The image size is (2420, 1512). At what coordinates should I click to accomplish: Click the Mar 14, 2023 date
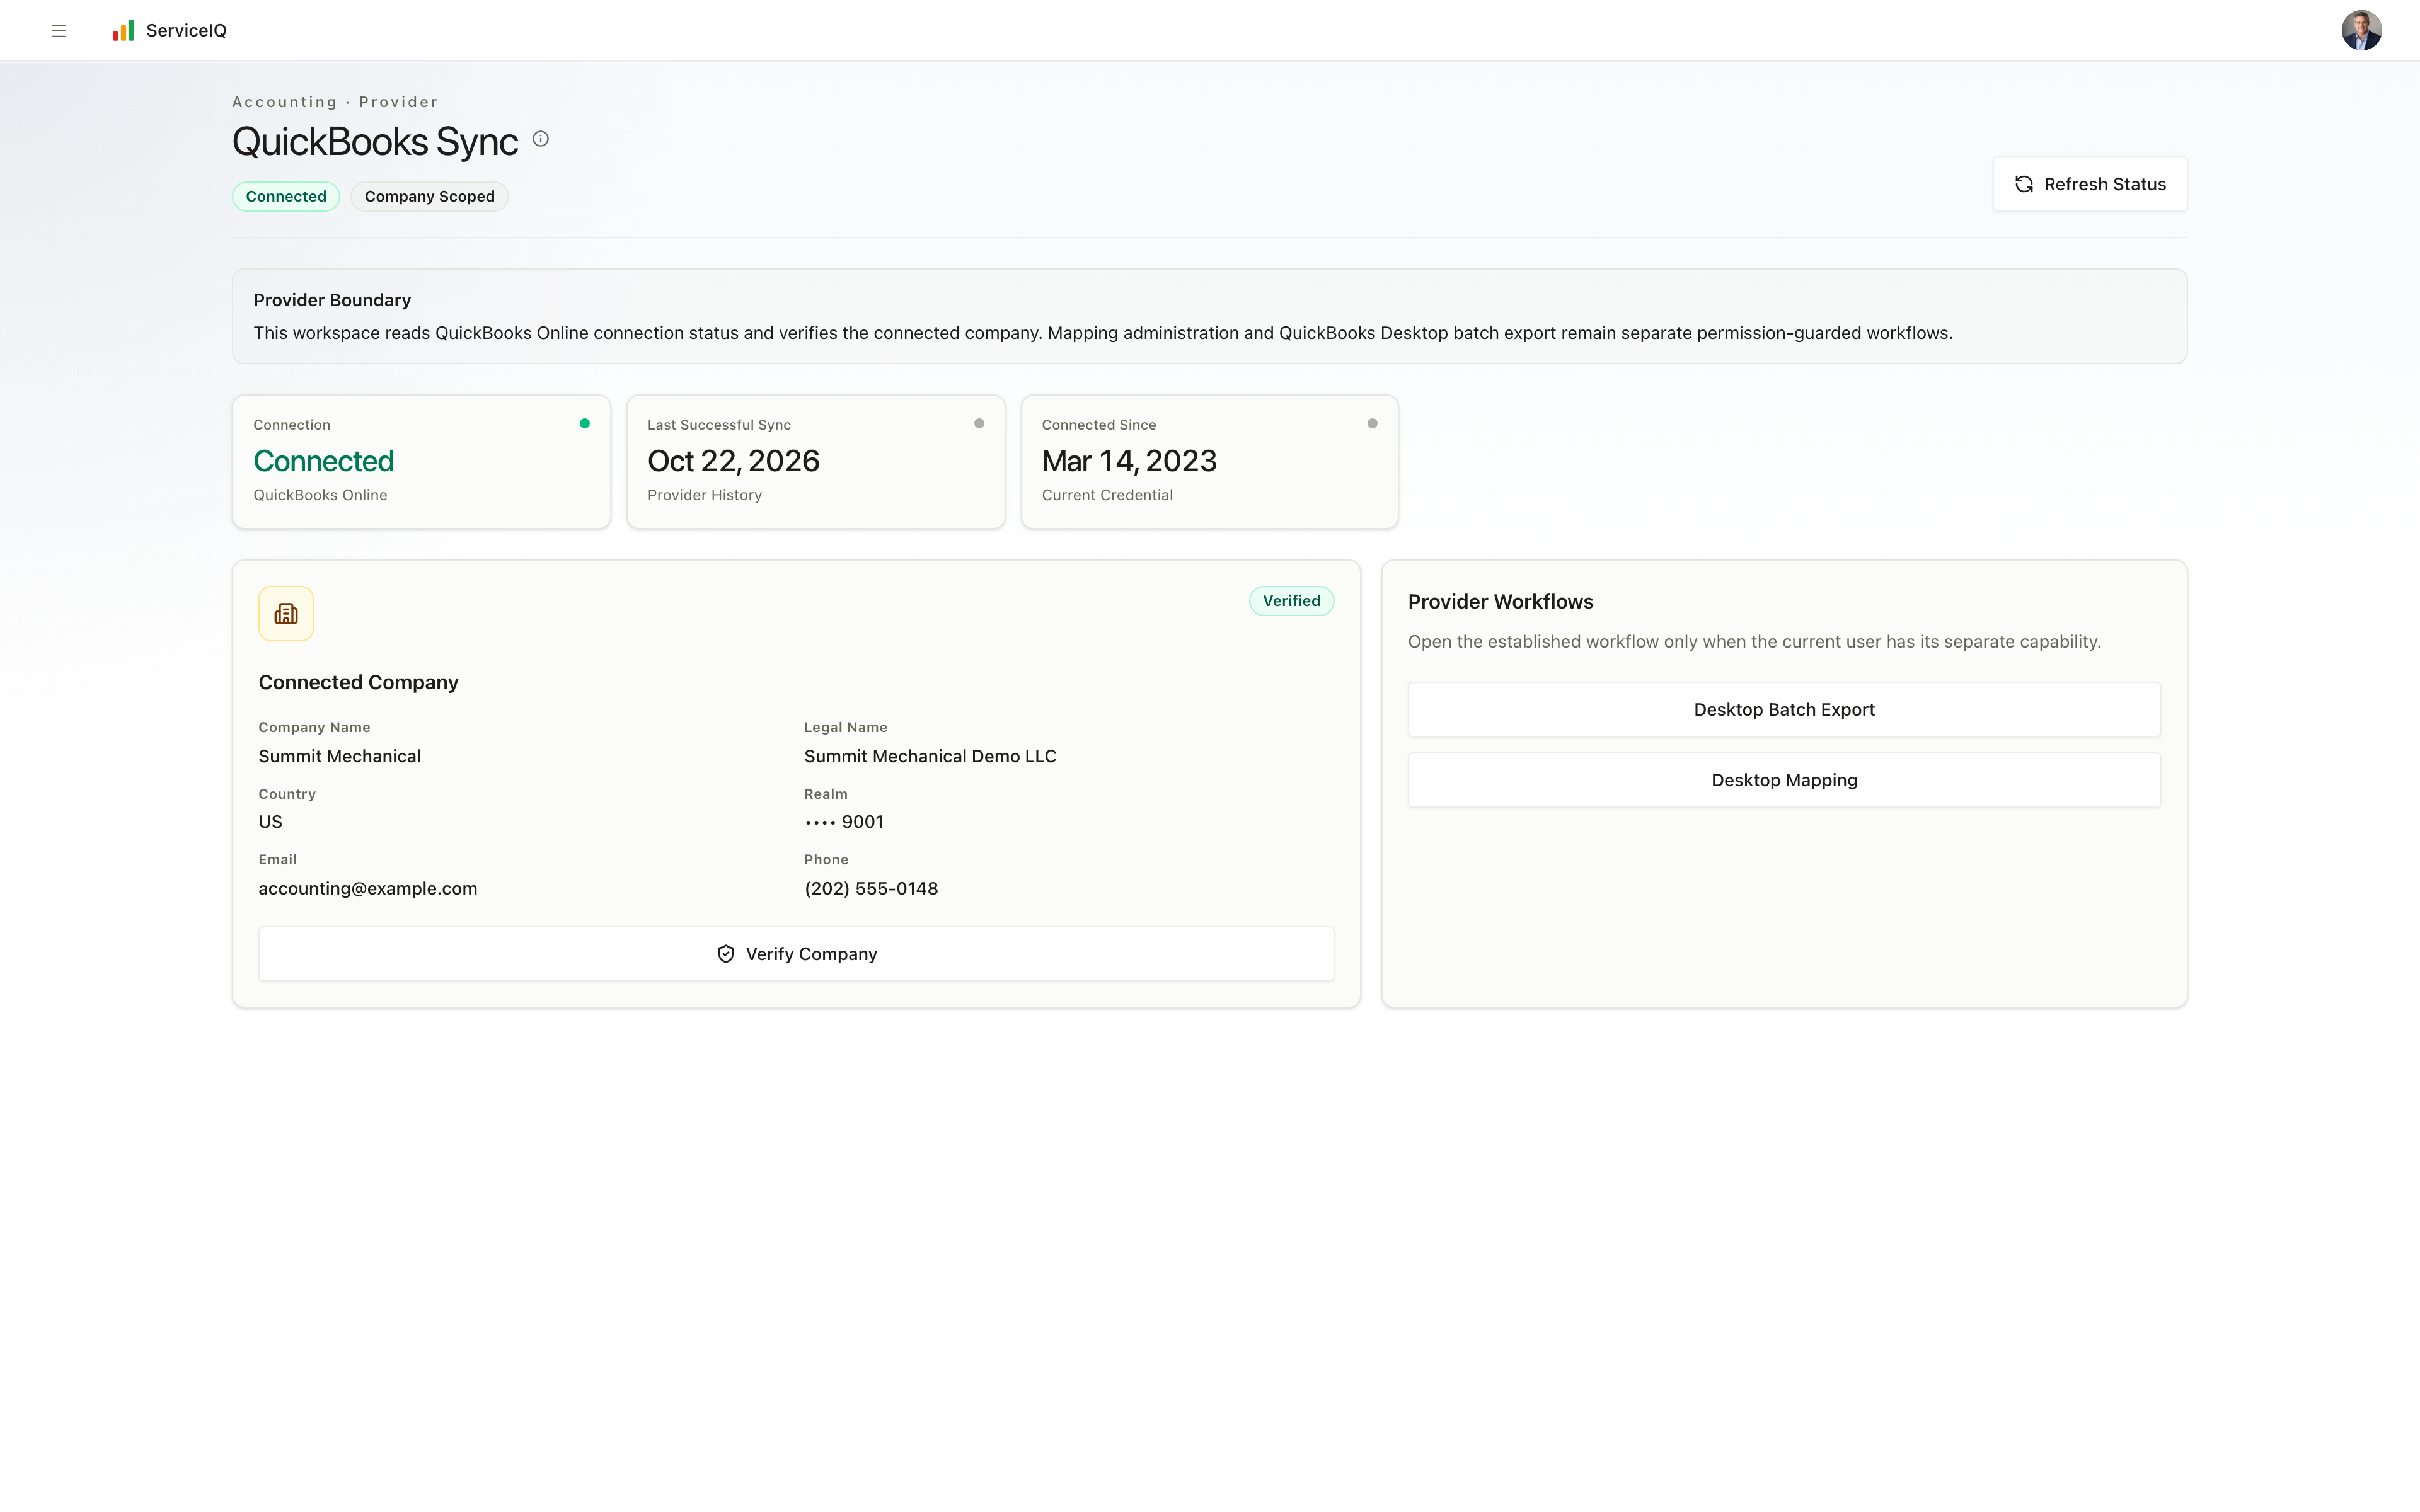click(1129, 461)
